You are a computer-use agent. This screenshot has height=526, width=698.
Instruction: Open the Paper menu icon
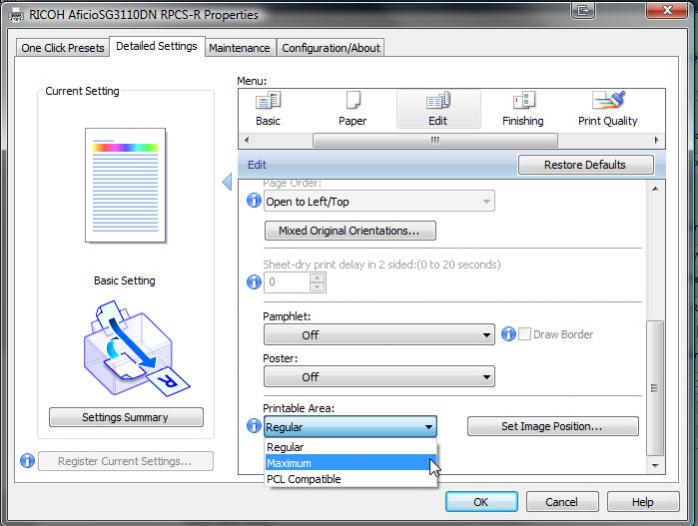353,109
